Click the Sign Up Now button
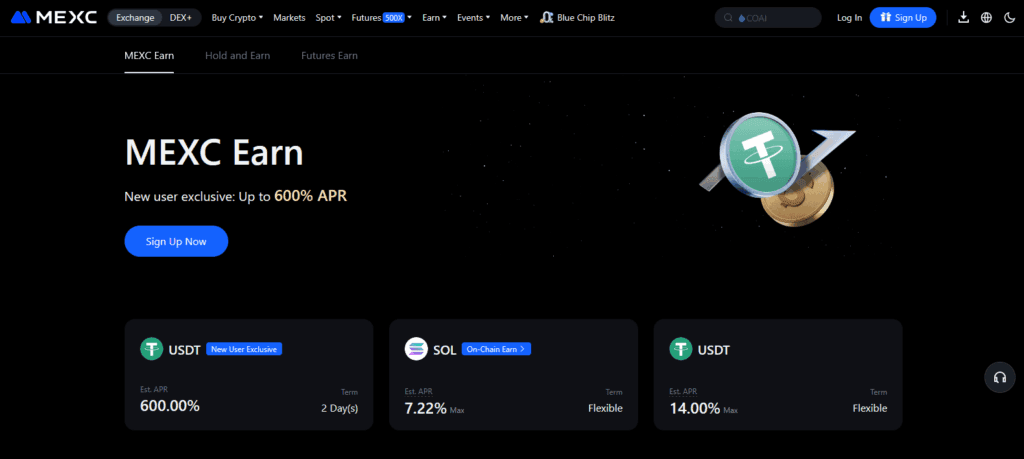Image resolution: width=1024 pixels, height=459 pixels. (176, 241)
